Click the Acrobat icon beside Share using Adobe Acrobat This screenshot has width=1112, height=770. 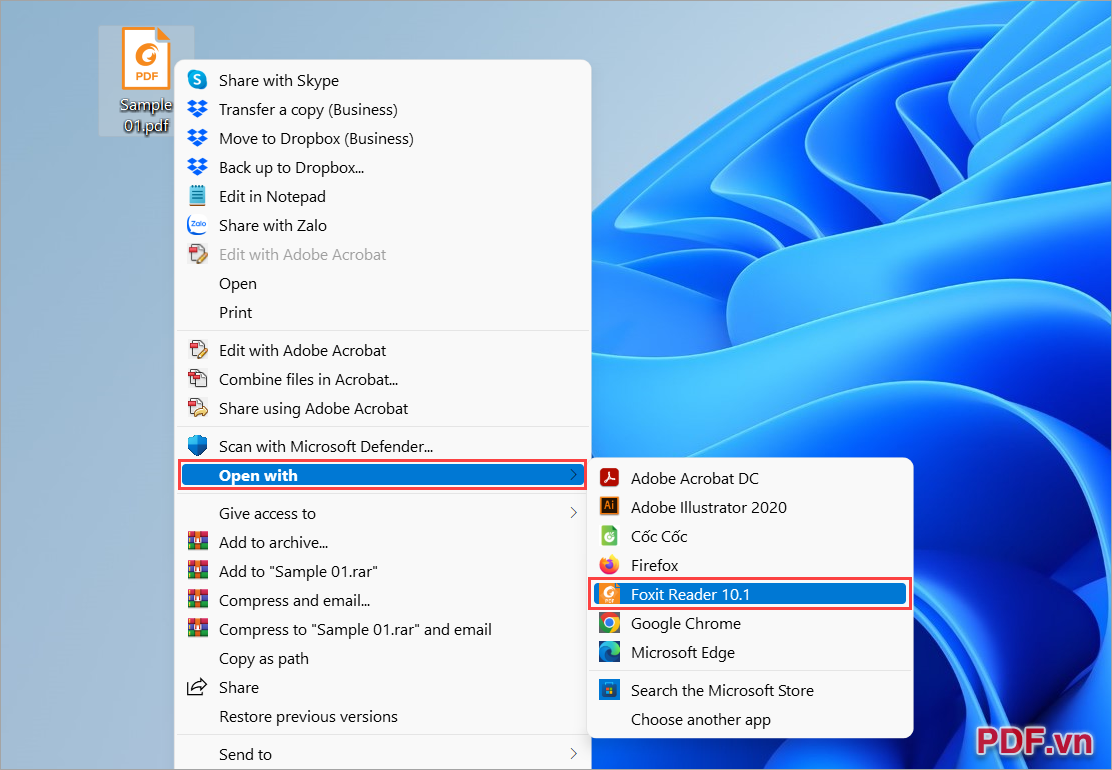[197, 408]
